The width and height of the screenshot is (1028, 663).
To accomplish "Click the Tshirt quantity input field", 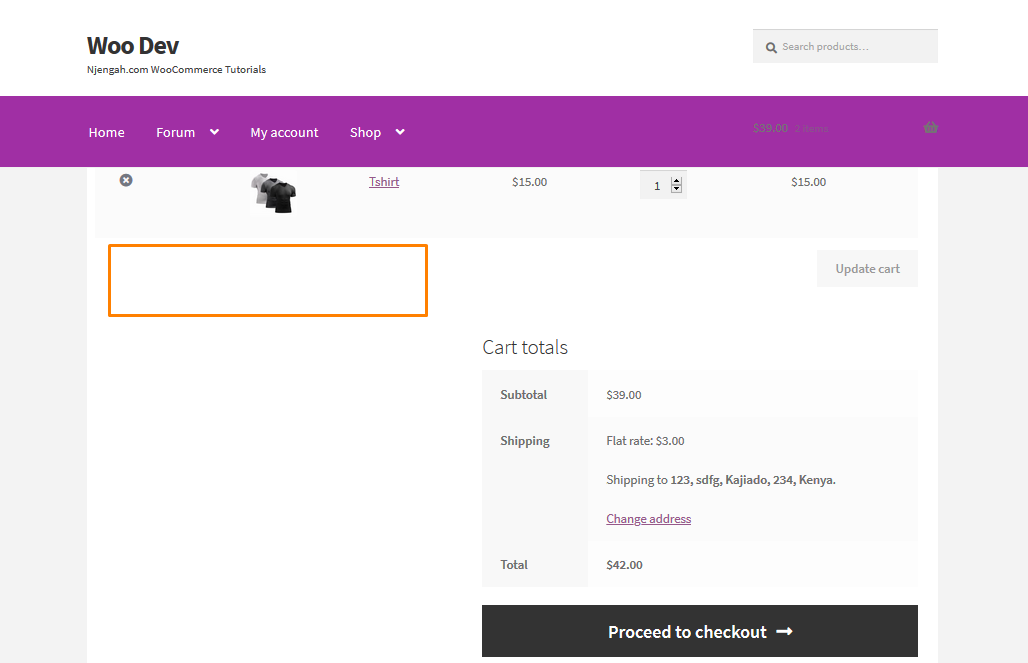I will [663, 185].
